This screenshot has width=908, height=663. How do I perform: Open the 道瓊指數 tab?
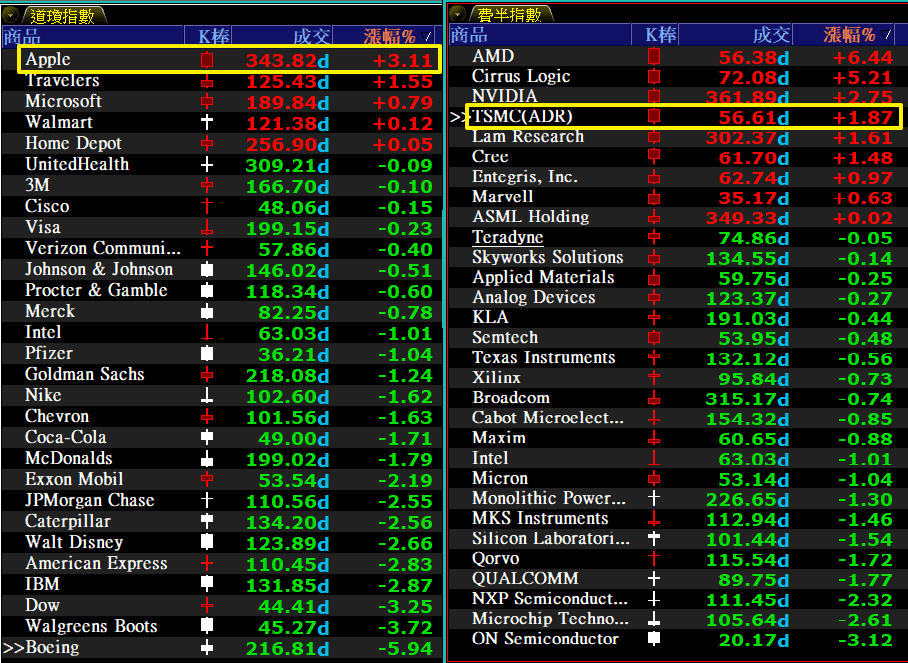tap(63, 16)
